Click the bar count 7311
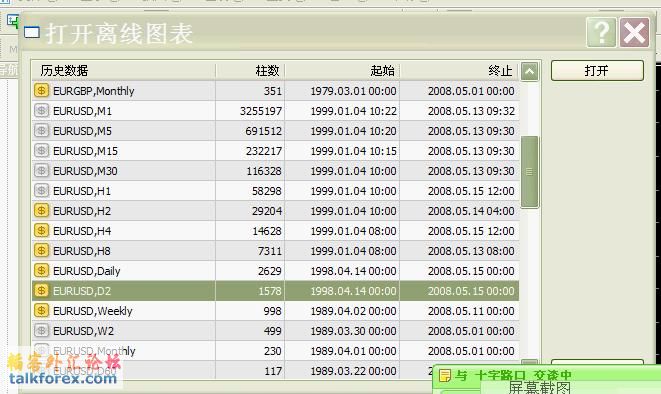Screen dimensions: 661x394 [x=270, y=251]
